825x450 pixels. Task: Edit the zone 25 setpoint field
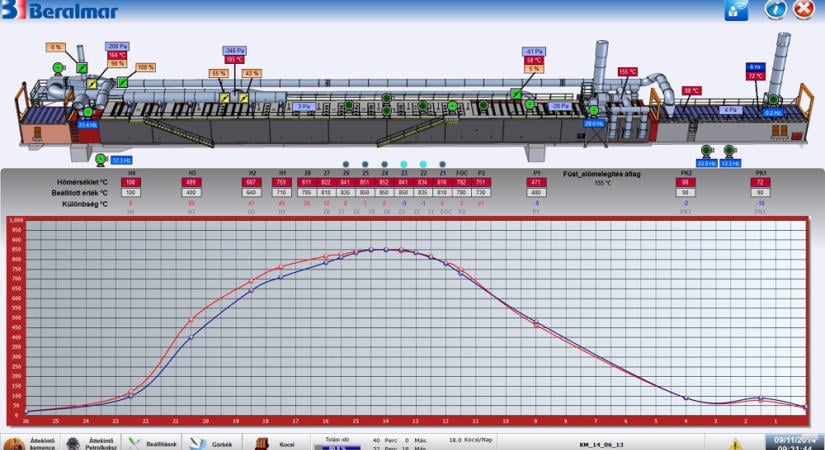click(x=365, y=193)
